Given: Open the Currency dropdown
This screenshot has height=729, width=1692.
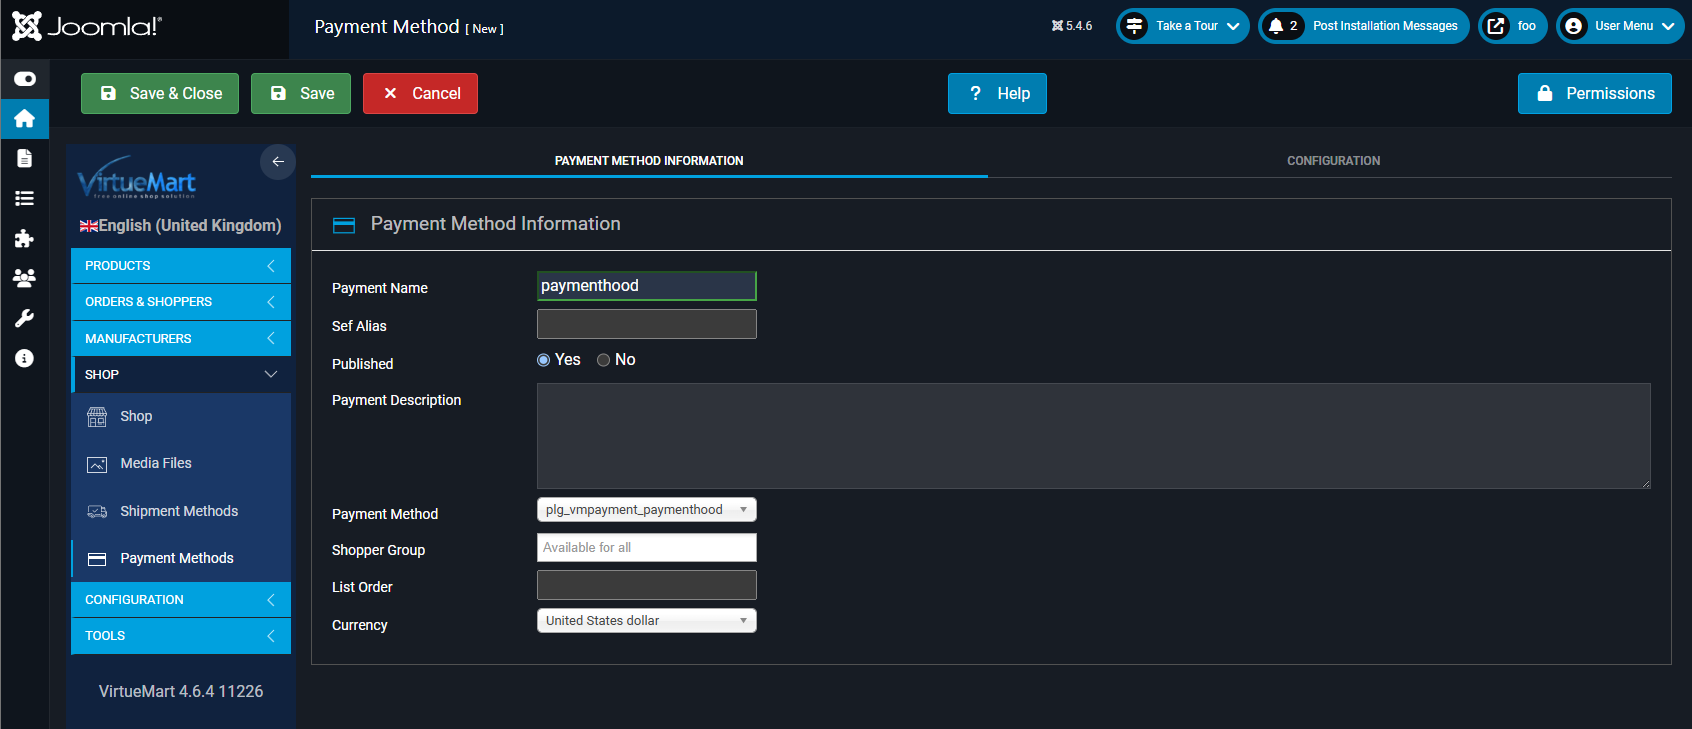Looking at the screenshot, I should pyautogui.click(x=647, y=621).
